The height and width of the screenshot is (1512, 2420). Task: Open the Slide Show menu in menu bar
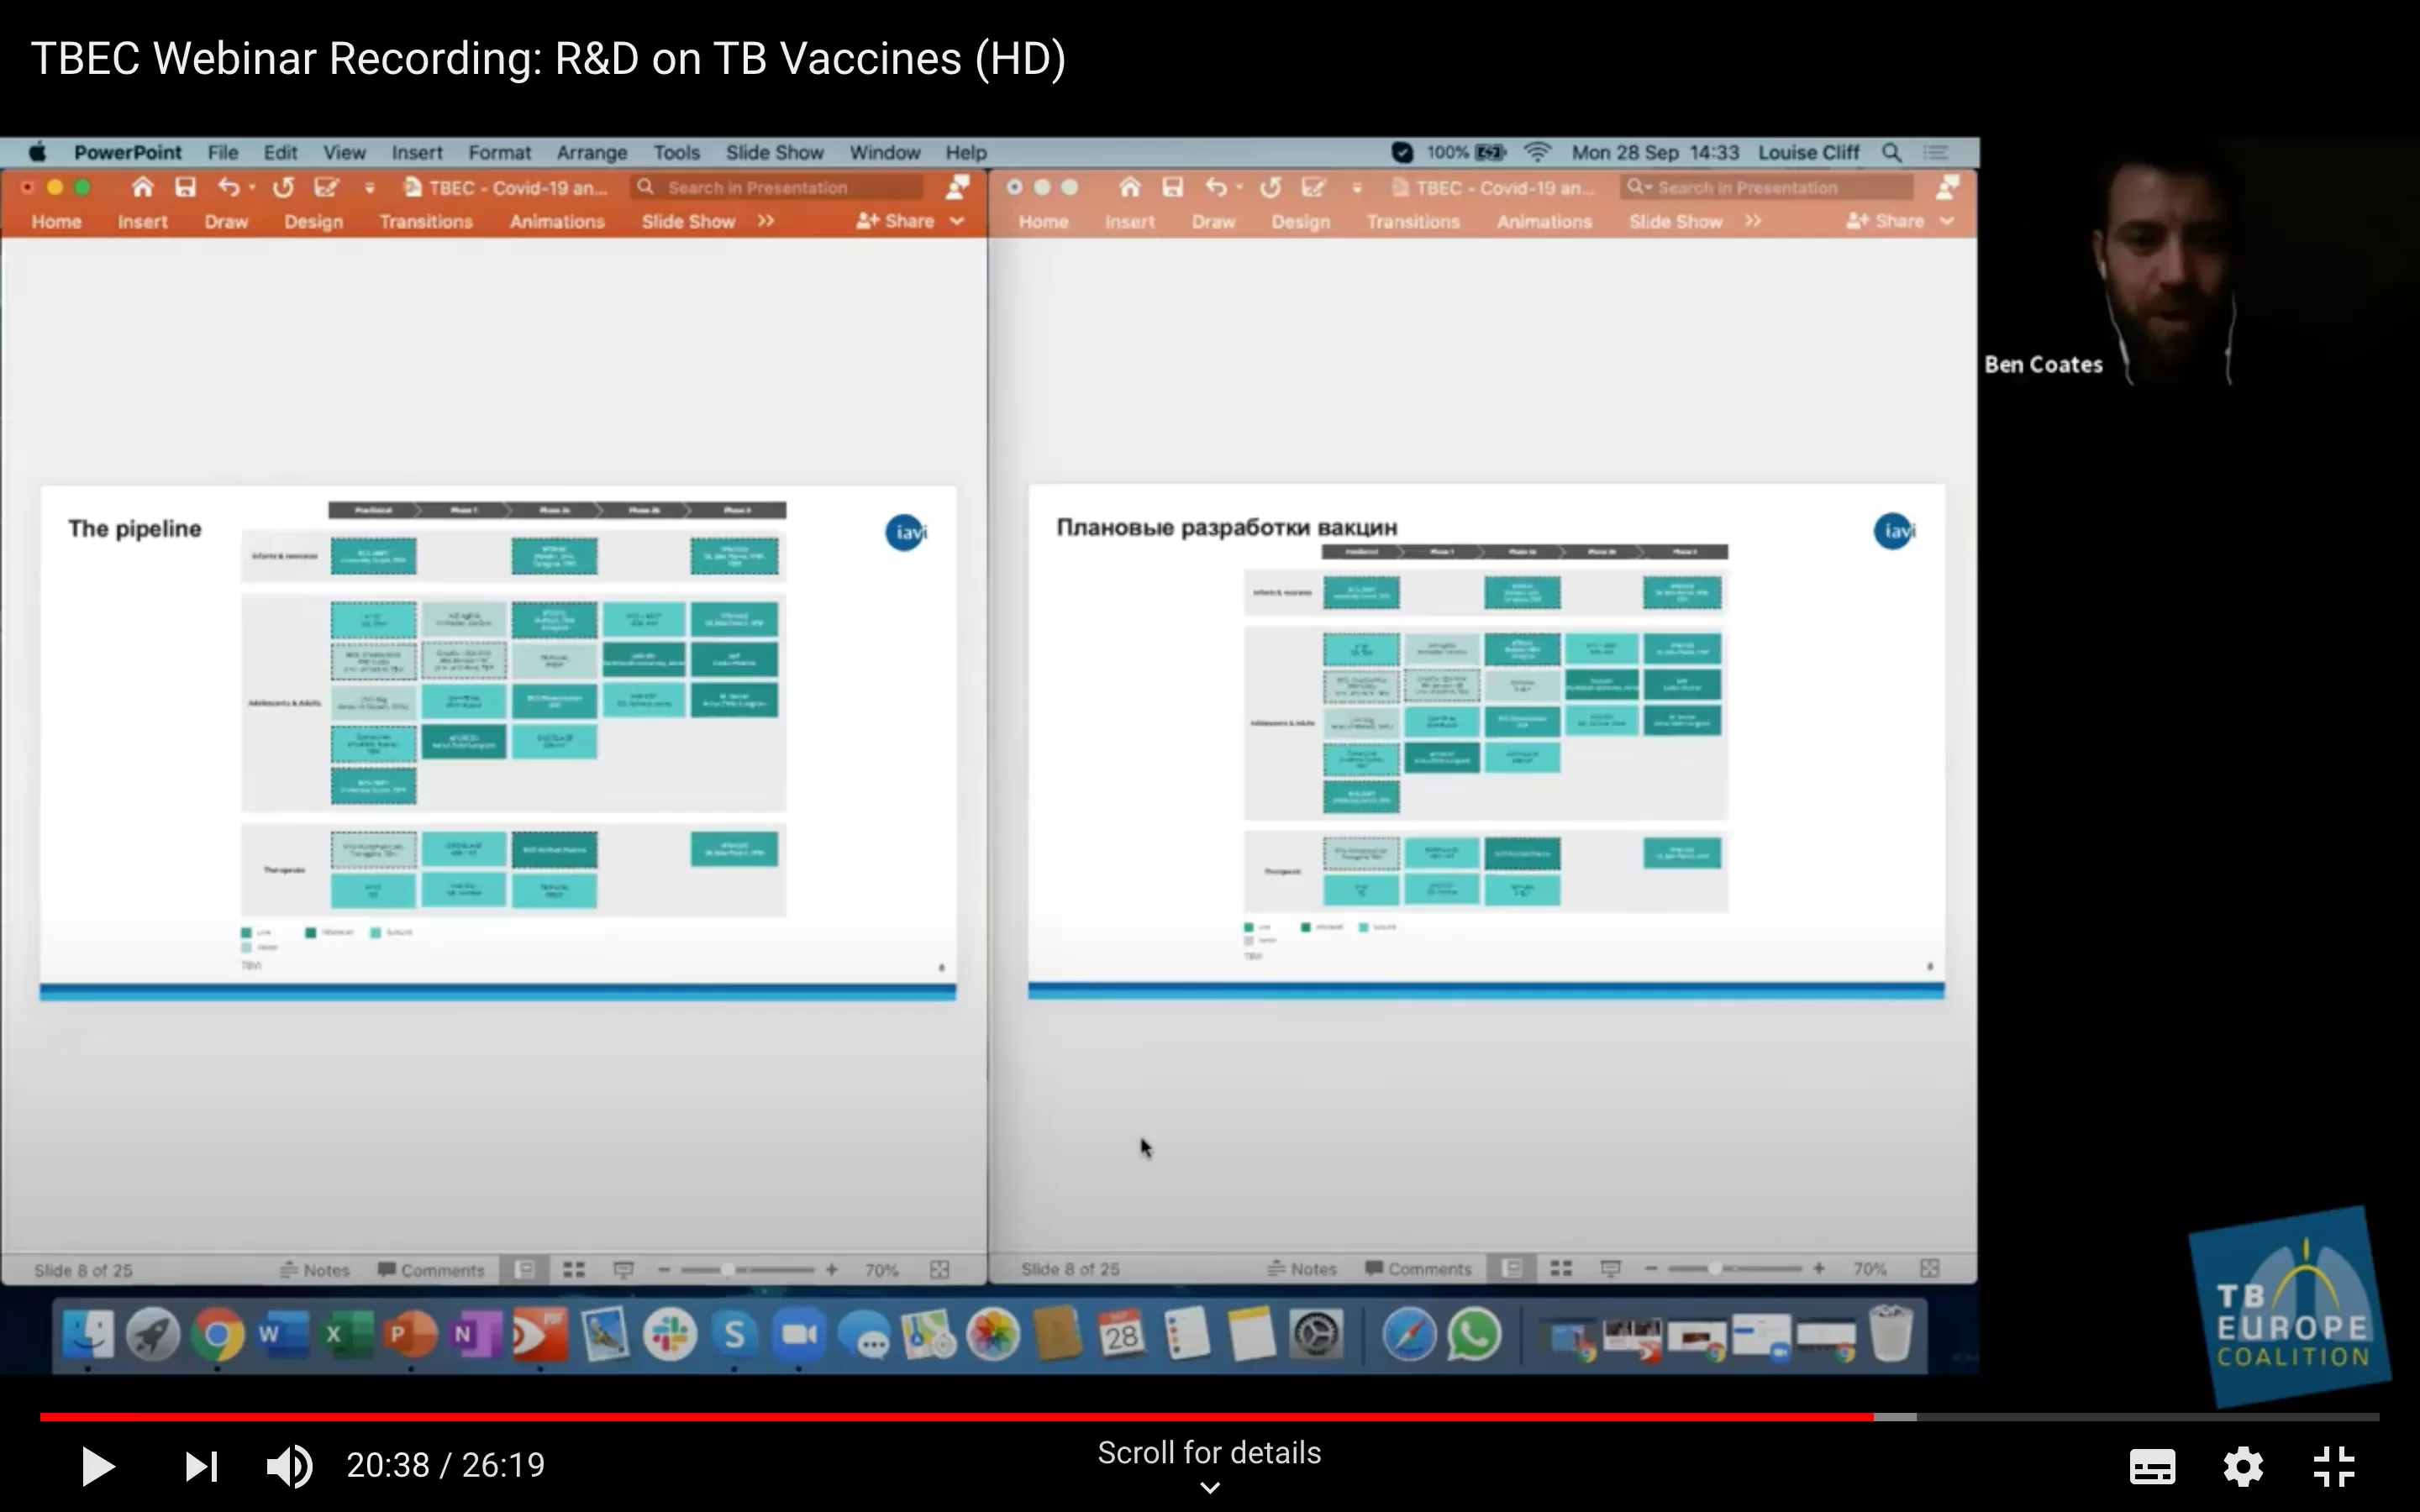(774, 152)
